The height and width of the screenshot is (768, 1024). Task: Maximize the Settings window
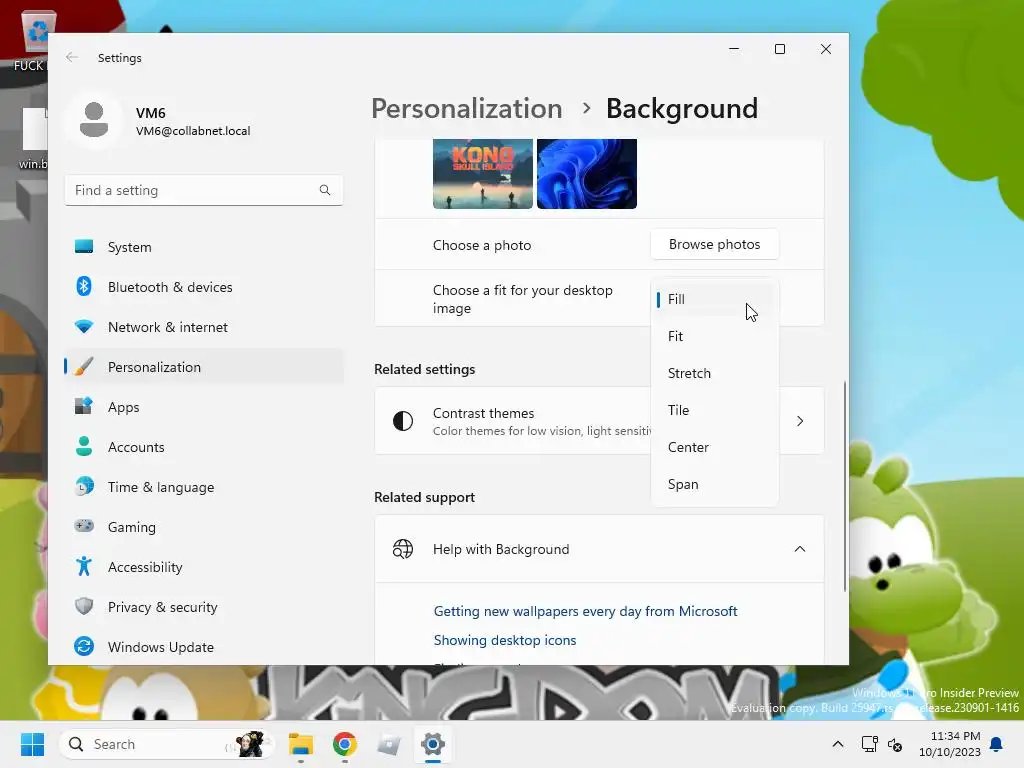point(780,49)
